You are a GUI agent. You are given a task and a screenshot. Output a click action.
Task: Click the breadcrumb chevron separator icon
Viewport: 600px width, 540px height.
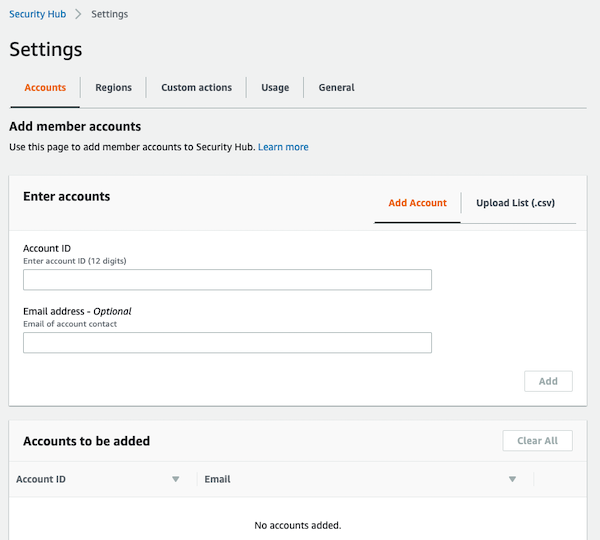78,14
